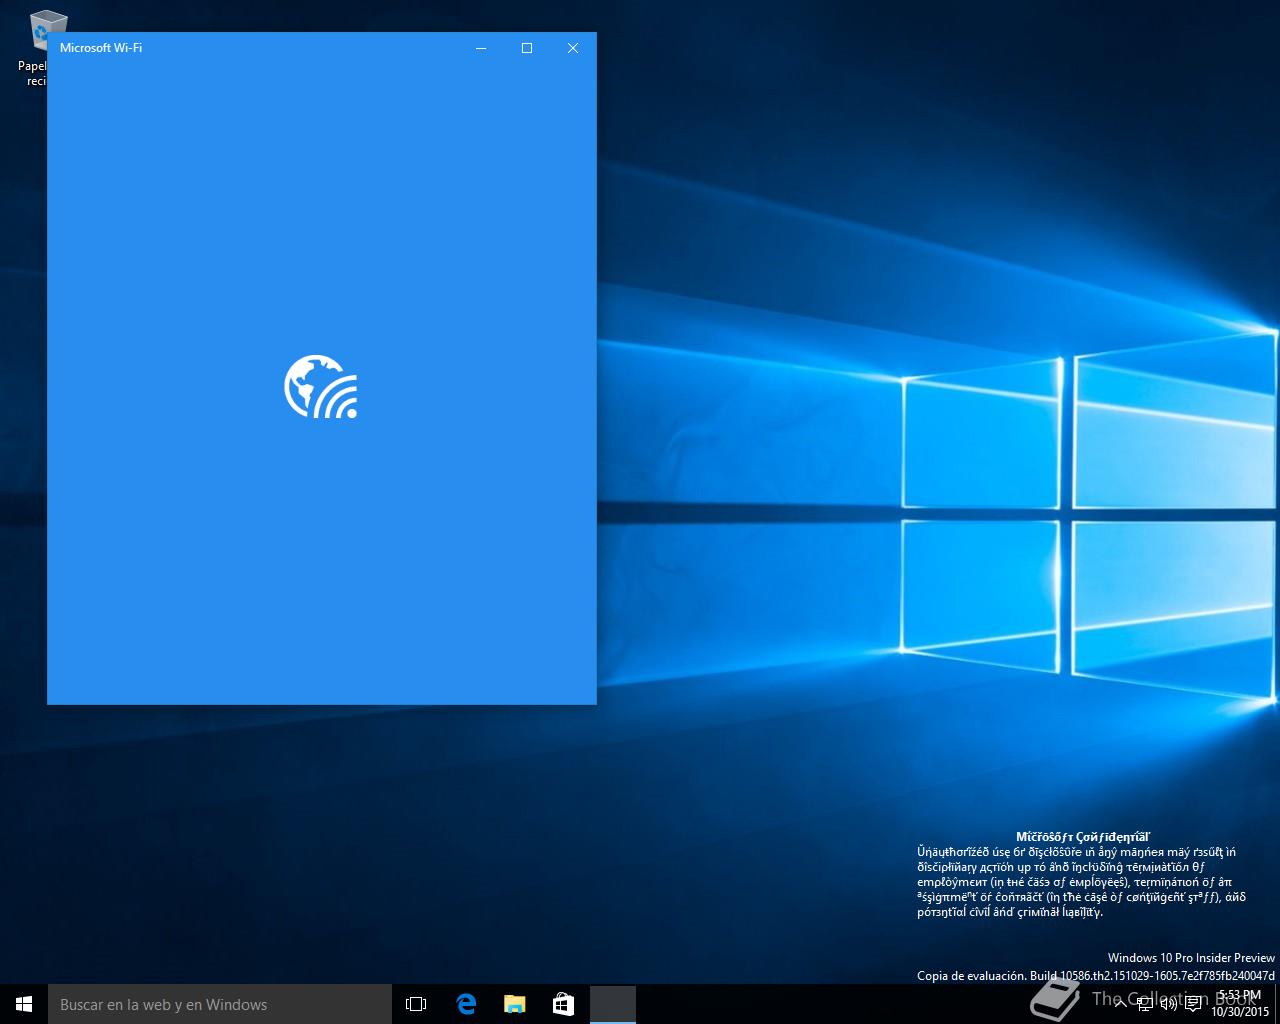Show hidden system tray icons
This screenshot has width=1280, height=1024.
click(x=1121, y=1004)
